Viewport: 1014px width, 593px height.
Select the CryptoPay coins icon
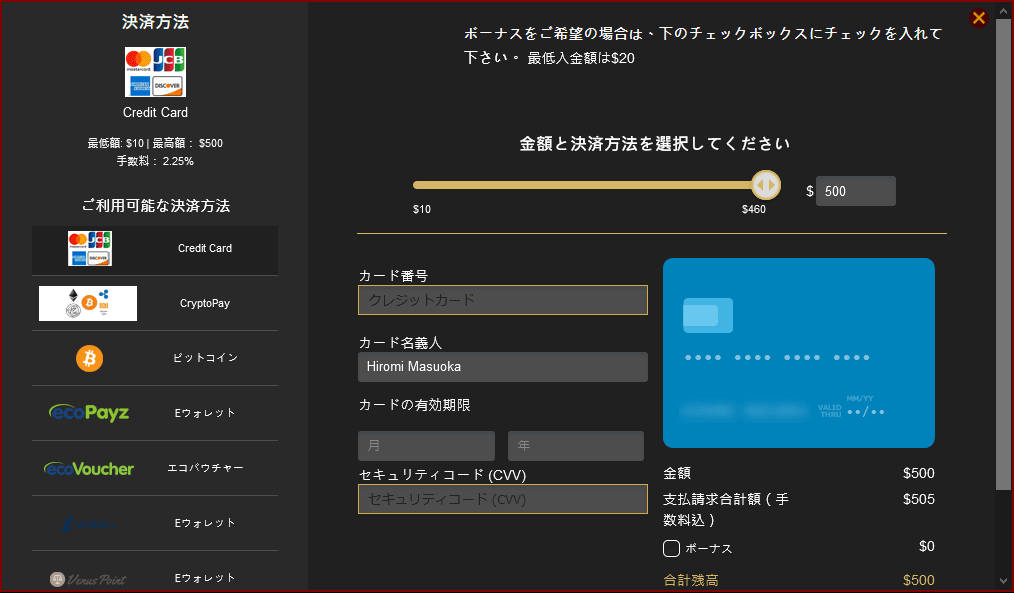pyautogui.click(x=88, y=303)
